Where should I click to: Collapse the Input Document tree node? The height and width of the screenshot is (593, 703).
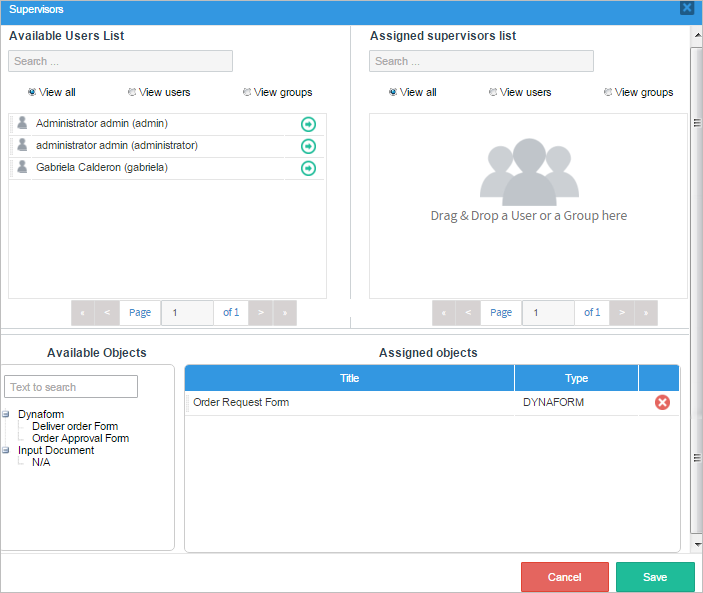point(6,450)
